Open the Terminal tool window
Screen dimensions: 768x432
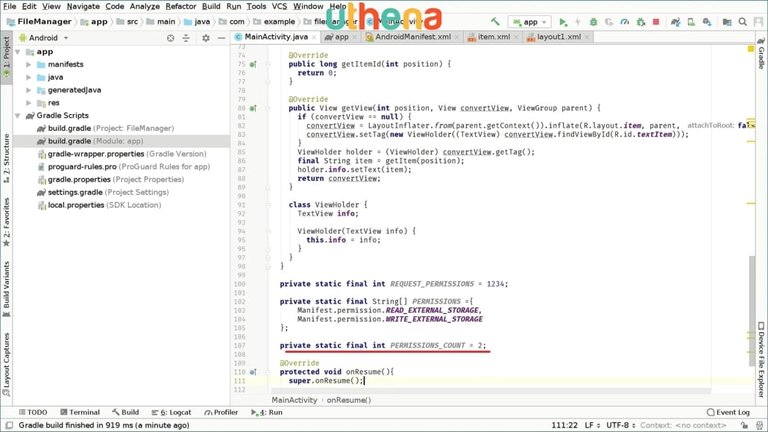tap(78, 412)
